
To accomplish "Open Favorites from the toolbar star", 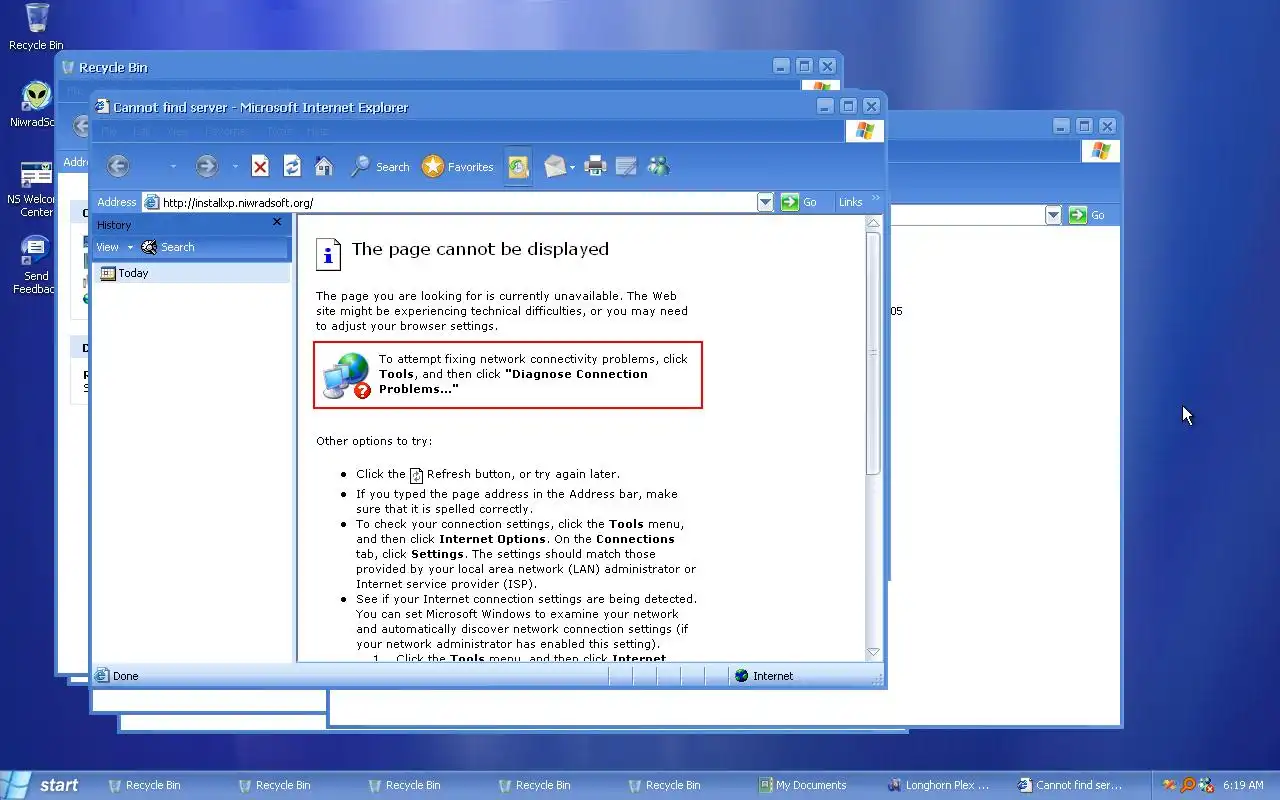I will tap(458, 167).
